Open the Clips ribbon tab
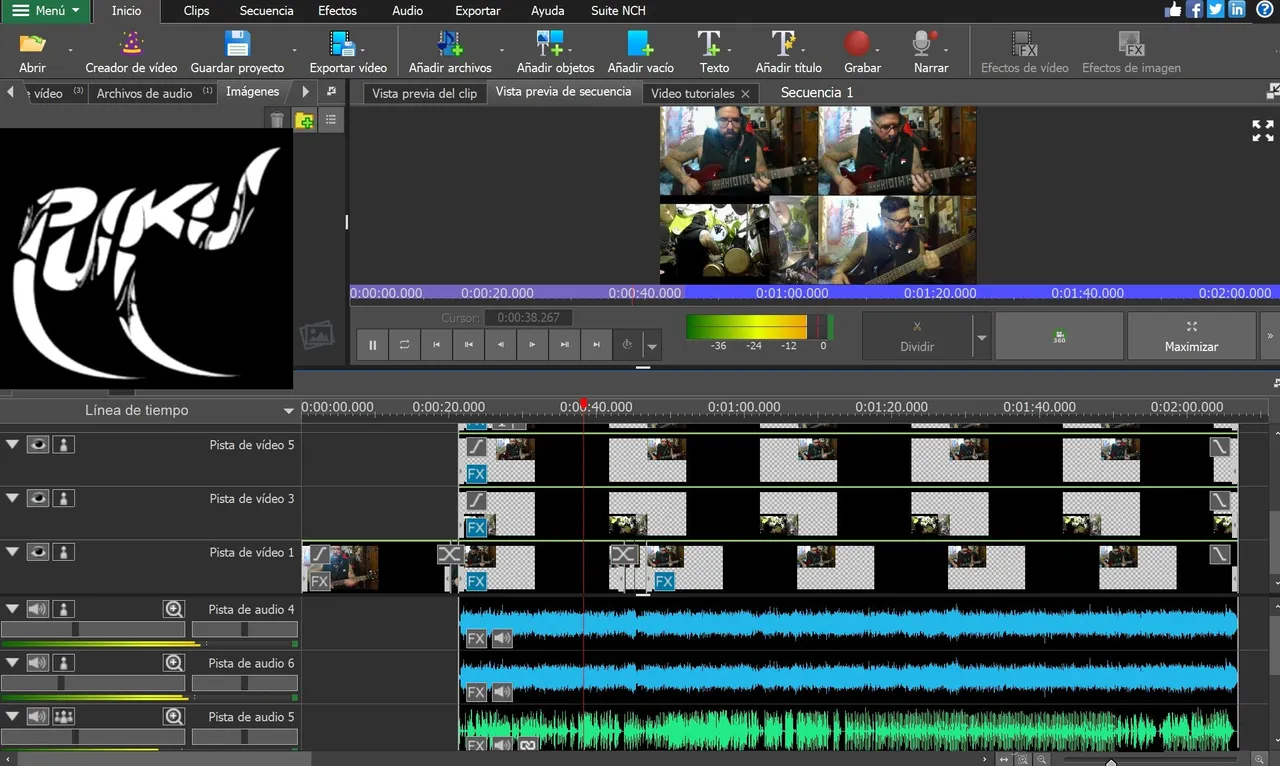The width and height of the screenshot is (1280, 766). (196, 11)
